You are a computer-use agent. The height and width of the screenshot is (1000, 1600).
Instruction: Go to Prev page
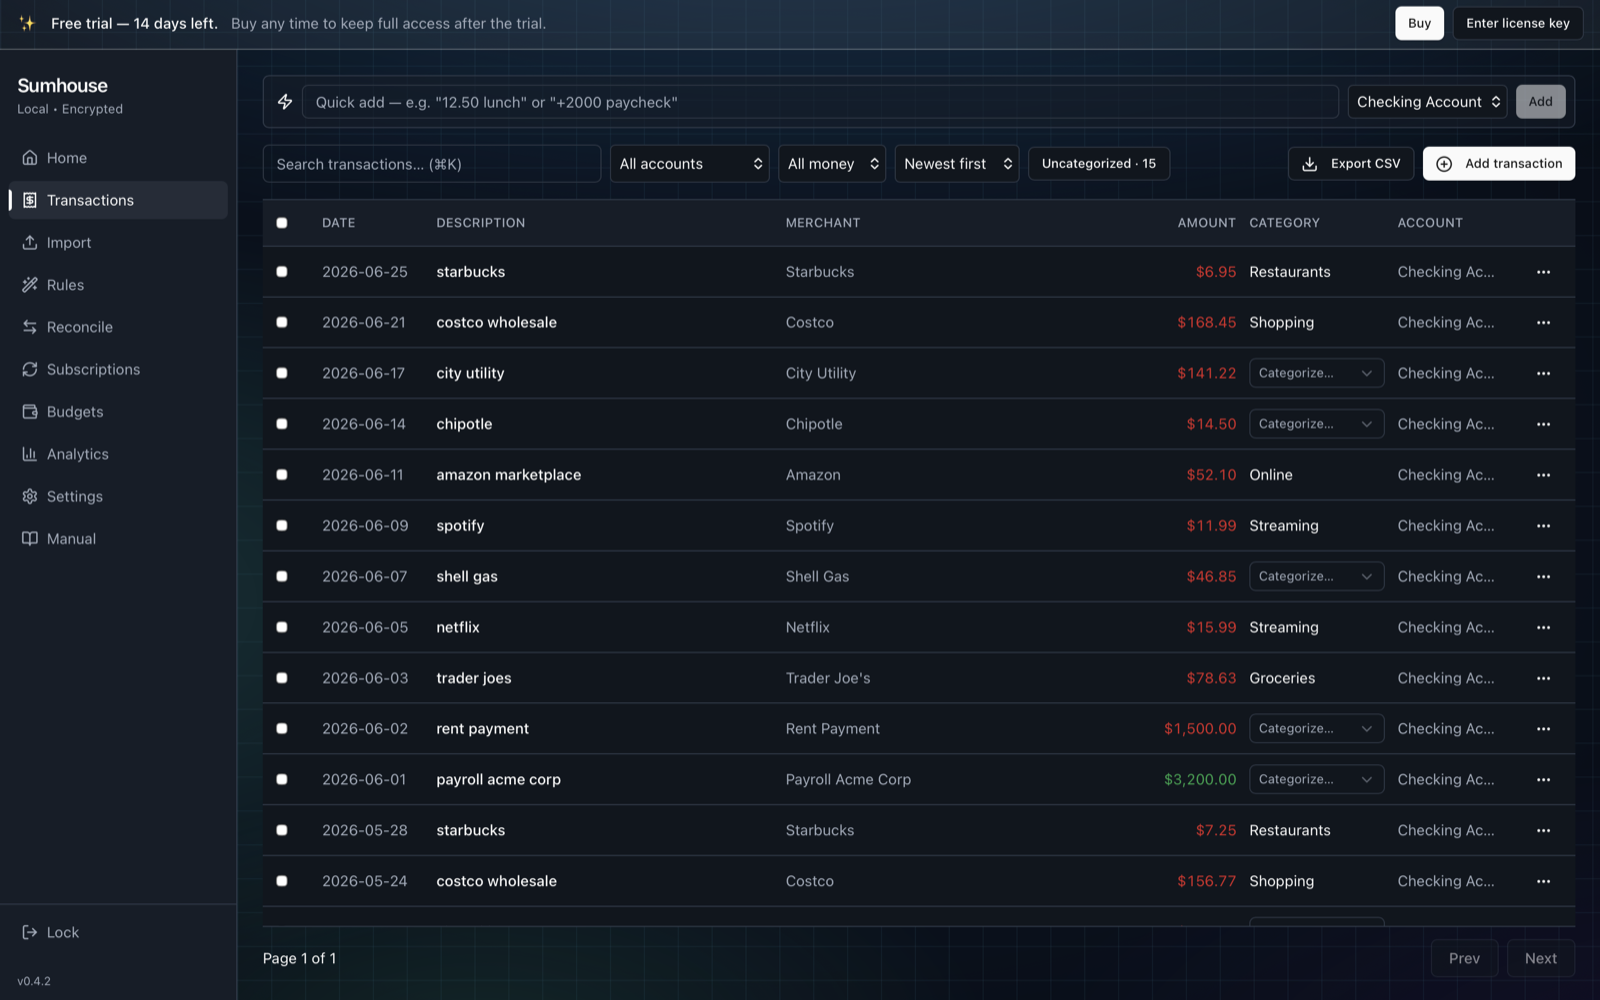tap(1464, 959)
